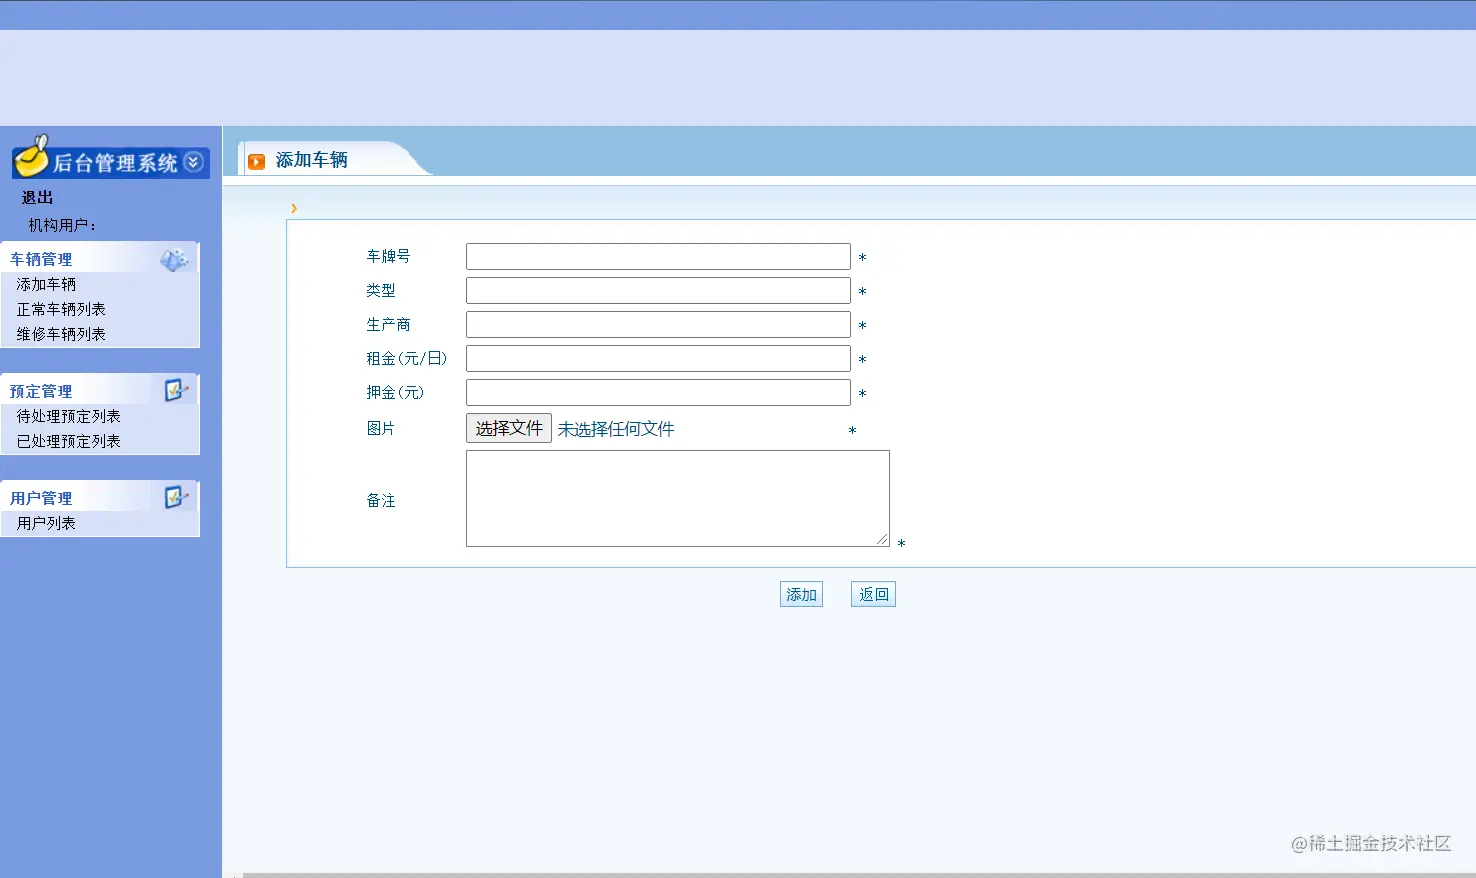Click the 预定管理 section edit icon
The width and height of the screenshot is (1476, 878).
[177, 390]
